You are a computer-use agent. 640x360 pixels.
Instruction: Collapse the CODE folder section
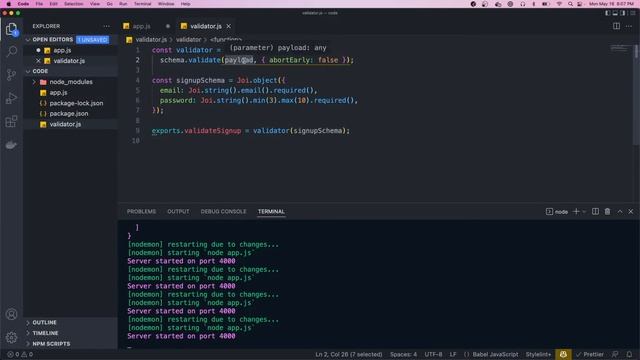[x=28, y=71]
